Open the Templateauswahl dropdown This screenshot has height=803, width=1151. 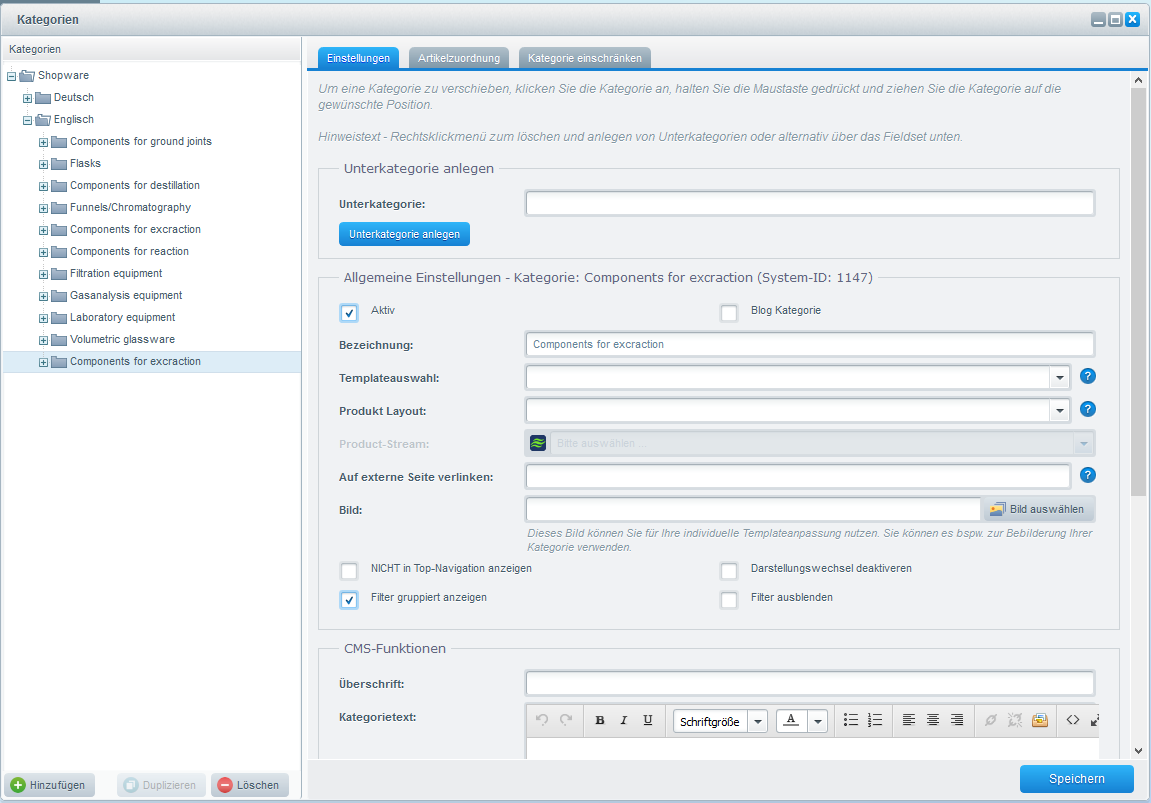[1059, 378]
